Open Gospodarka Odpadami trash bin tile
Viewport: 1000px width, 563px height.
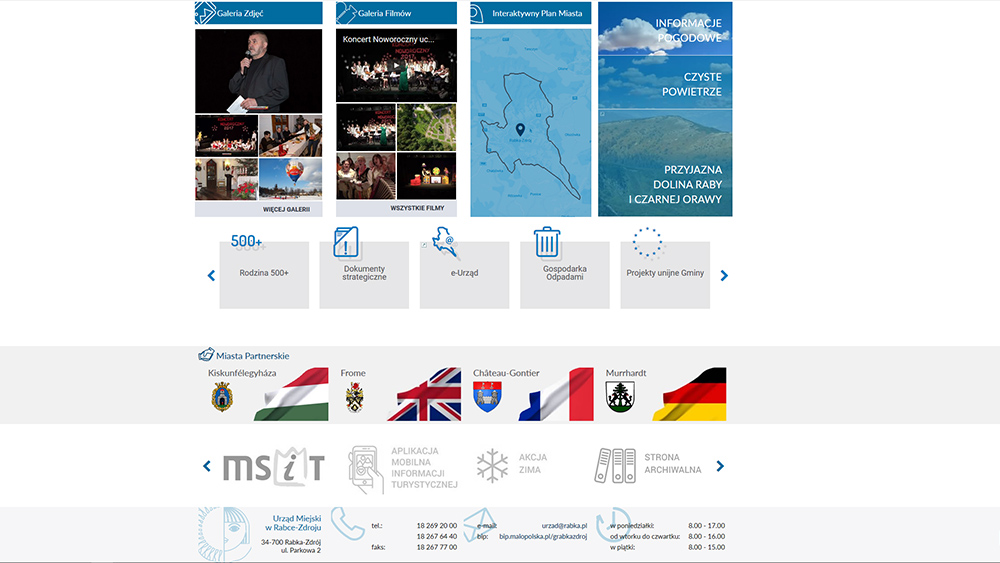point(564,273)
